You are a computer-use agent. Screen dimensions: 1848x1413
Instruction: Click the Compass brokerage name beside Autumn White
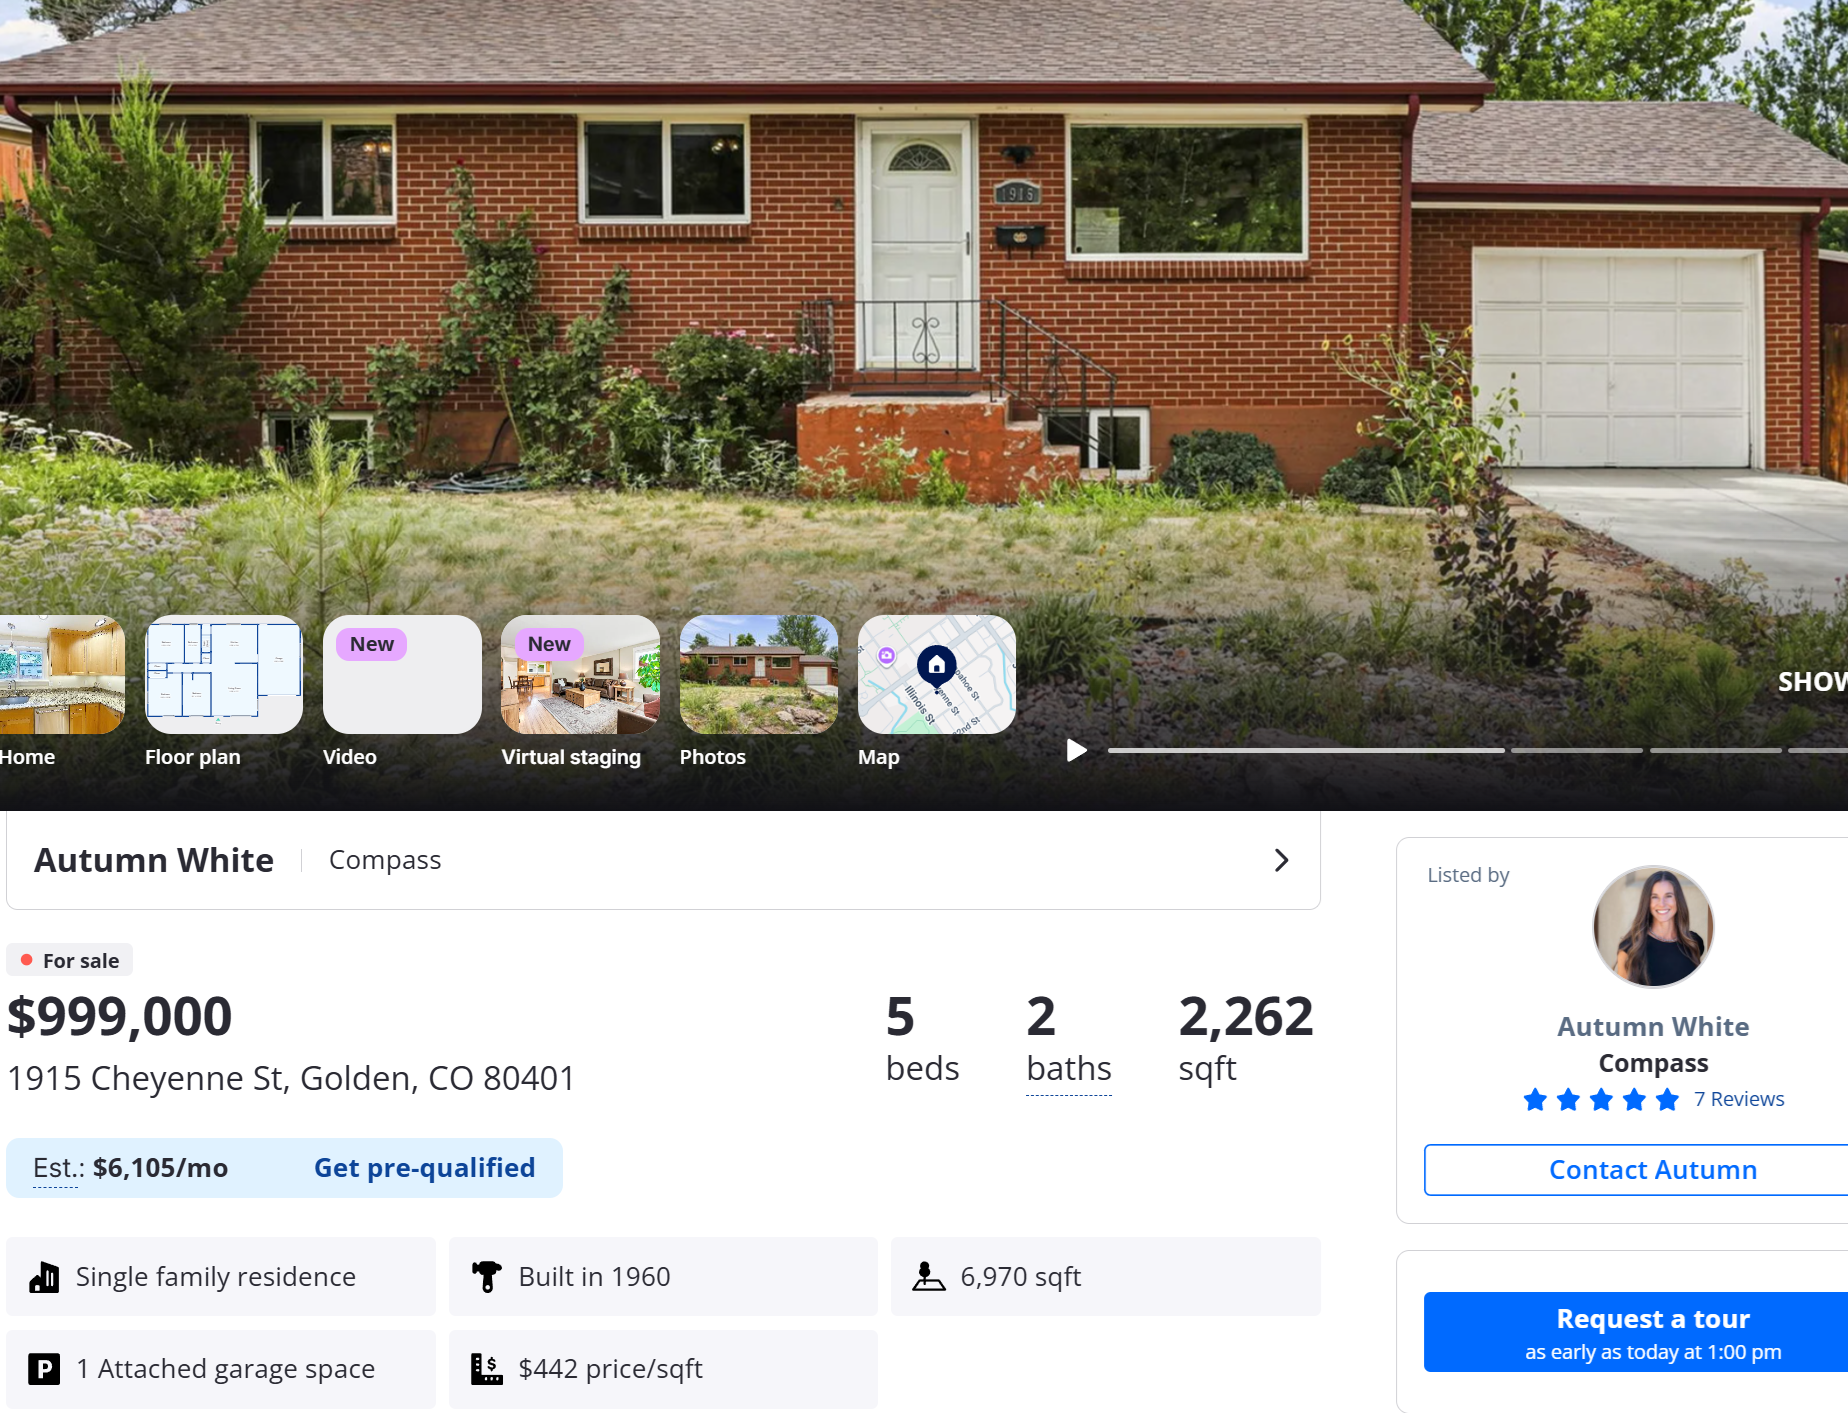385,860
